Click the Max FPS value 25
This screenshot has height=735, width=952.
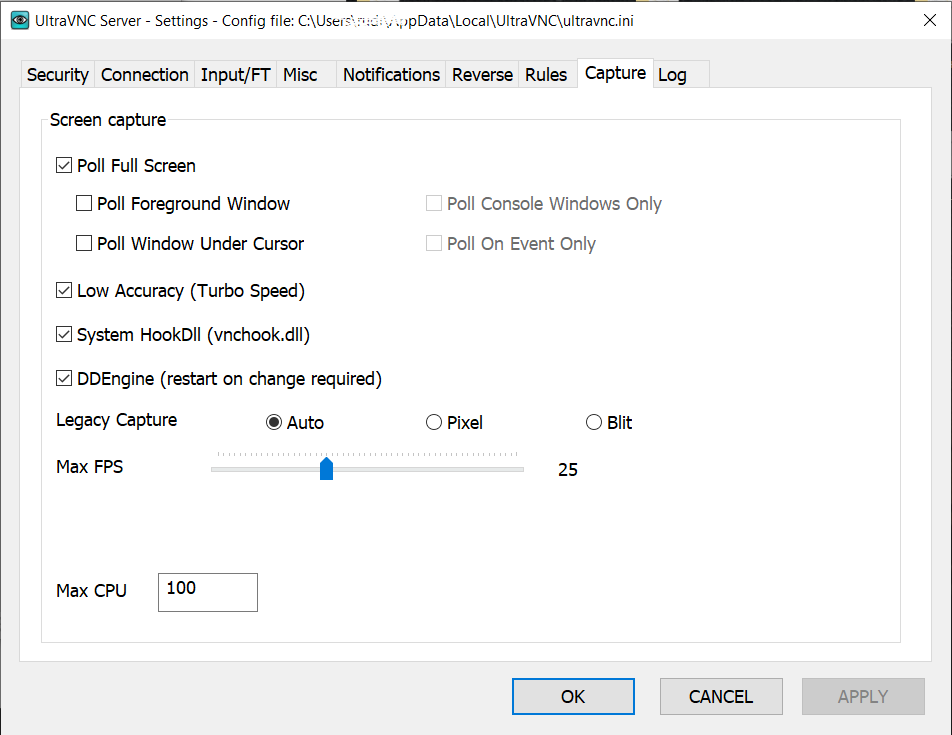568,470
